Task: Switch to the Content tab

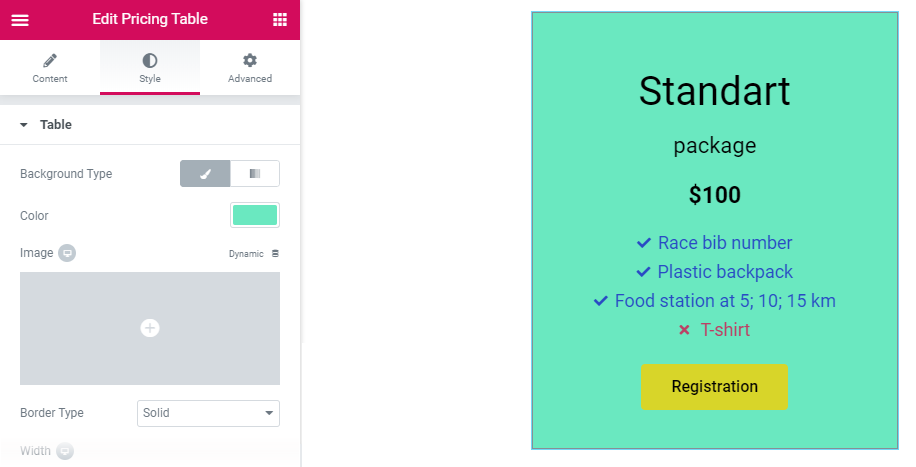Action: pos(50,67)
